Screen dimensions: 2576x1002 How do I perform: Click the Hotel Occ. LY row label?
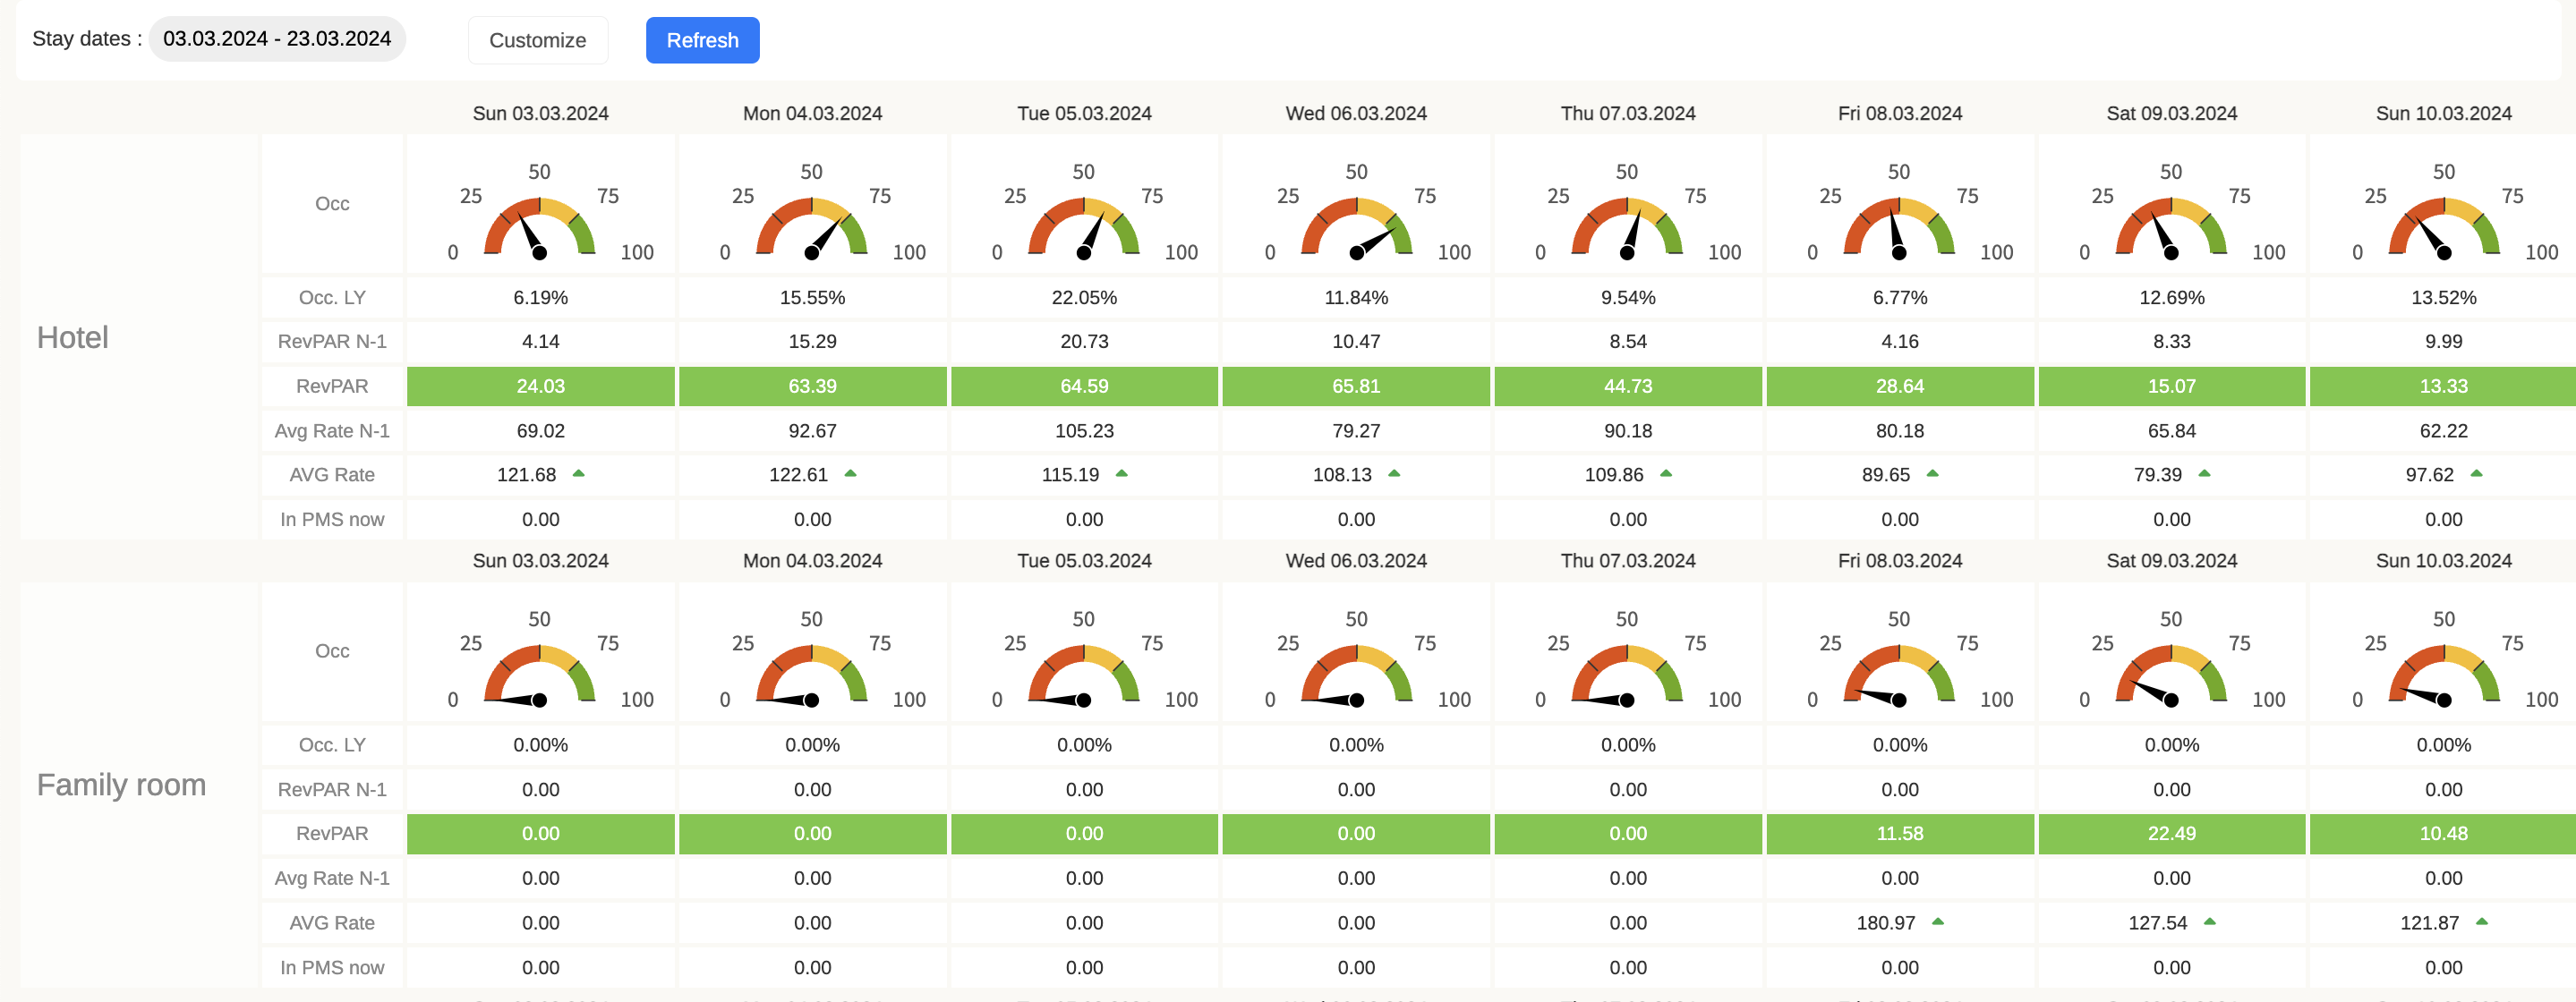[332, 297]
